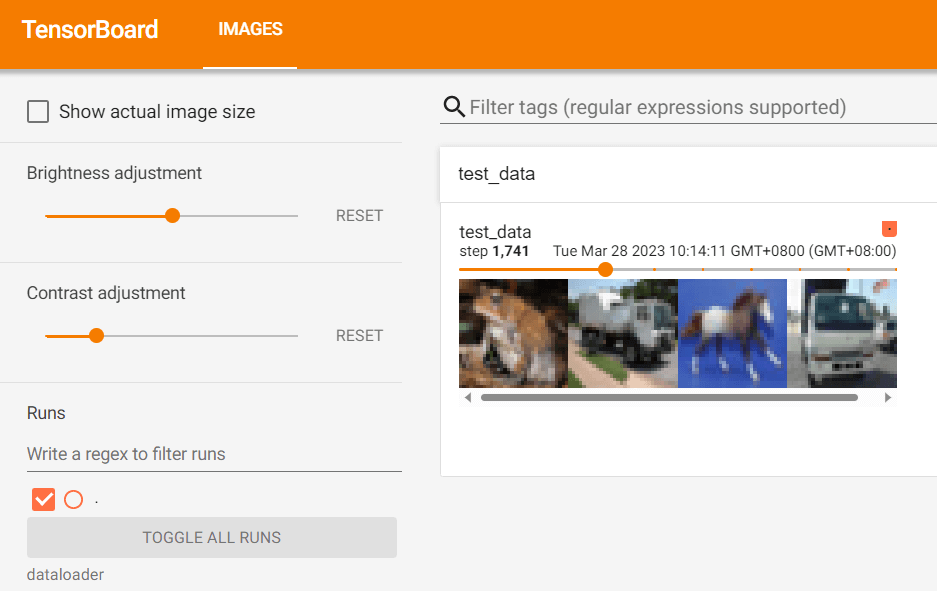This screenshot has height=591, width=937.
Task: Click the garbage truck image thumbnail
Action: pyautogui.click(x=623, y=333)
